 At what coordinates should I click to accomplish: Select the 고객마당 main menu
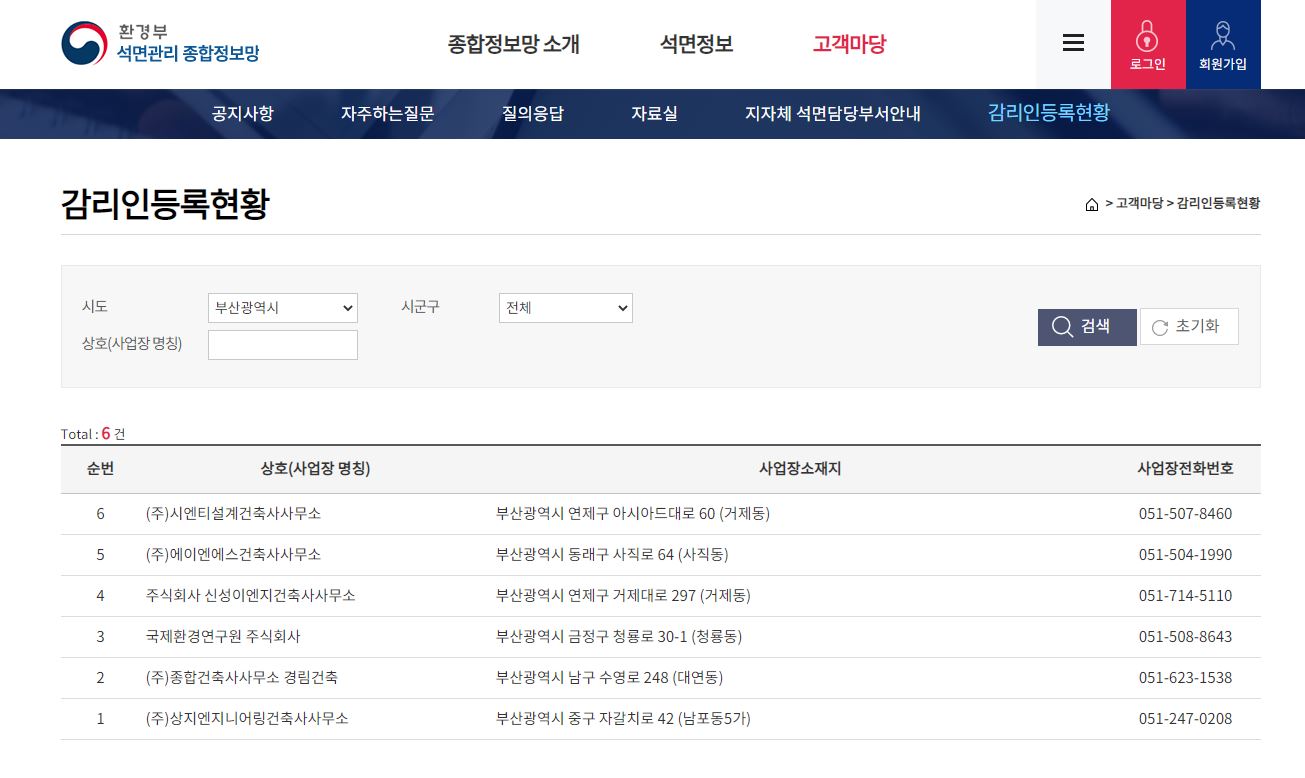coord(849,44)
